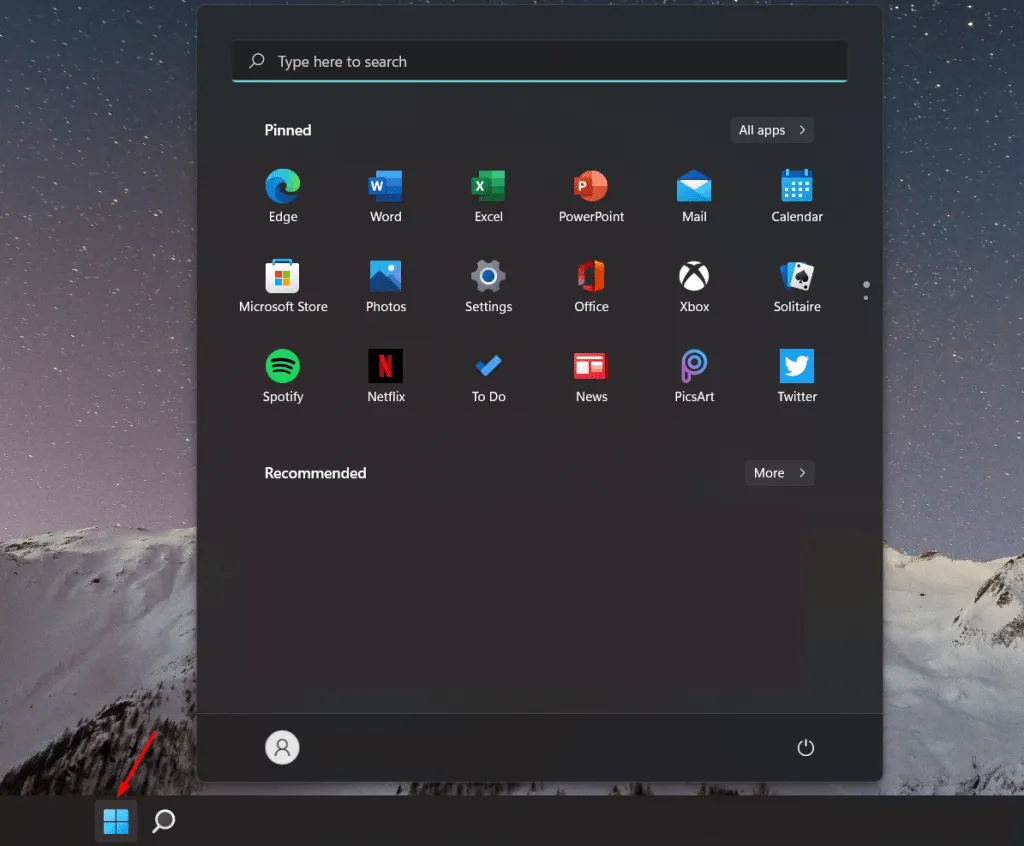1024x846 pixels.
Task: Click the user account avatar
Action: point(282,747)
